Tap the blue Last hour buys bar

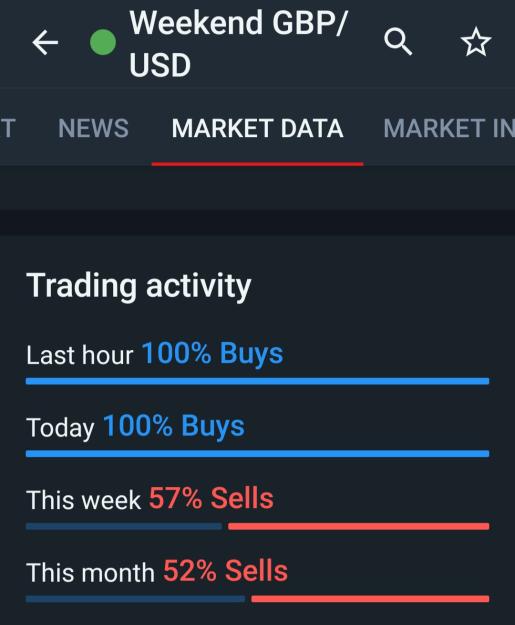[x=258, y=381]
